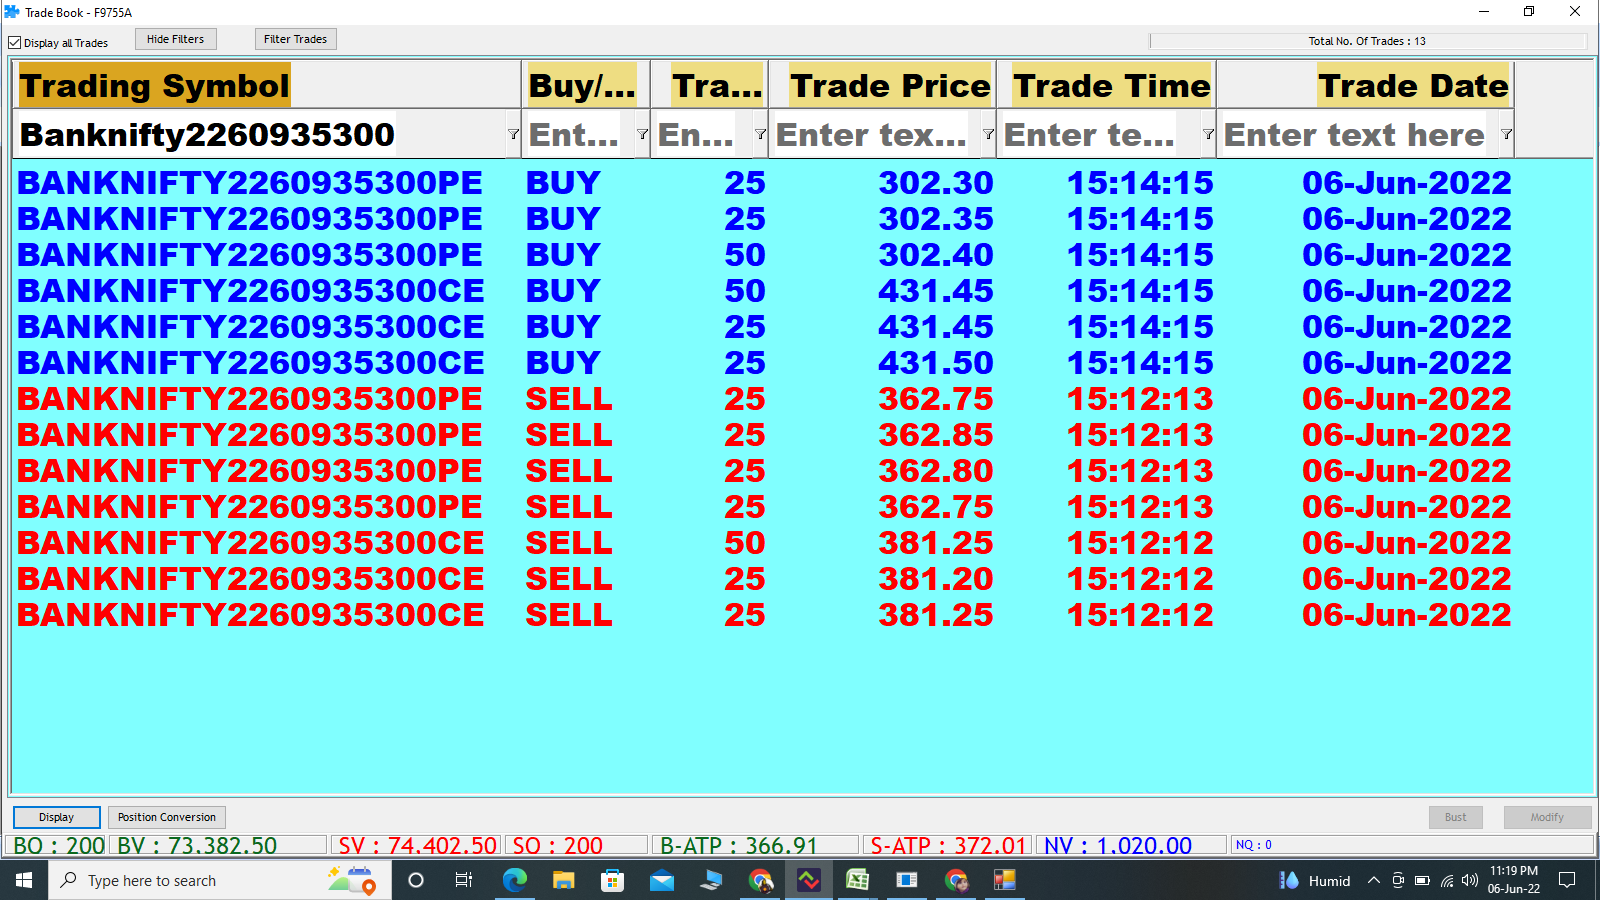Screen dimensions: 1600x900
Task: Sort by the Trading Symbol column header
Action: (x=154, y=86)
